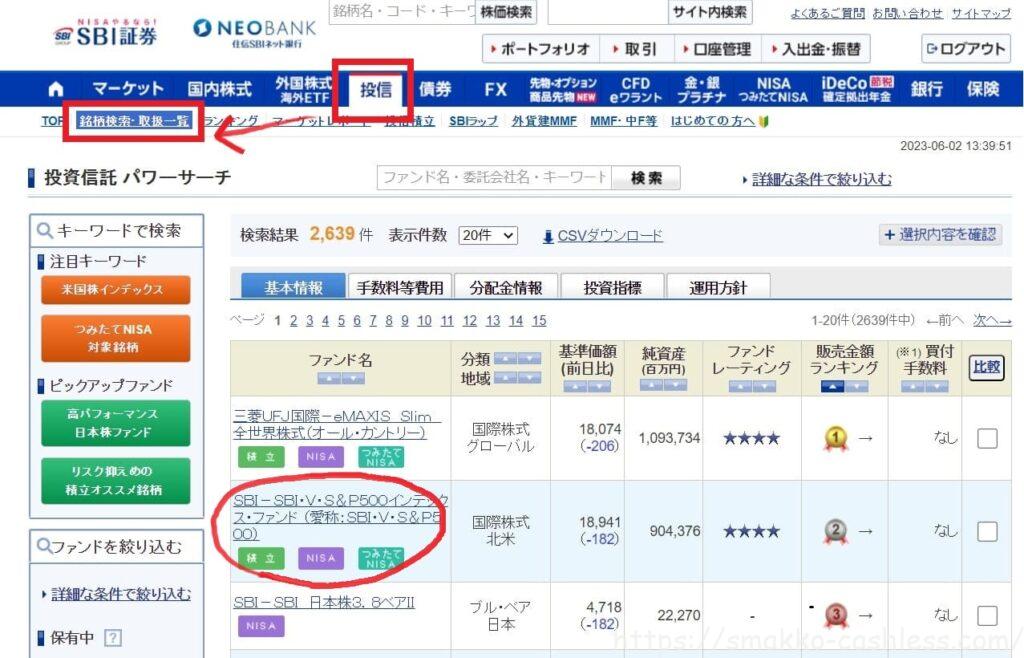Expand 選択内容を確認 panel

point(939,234)
